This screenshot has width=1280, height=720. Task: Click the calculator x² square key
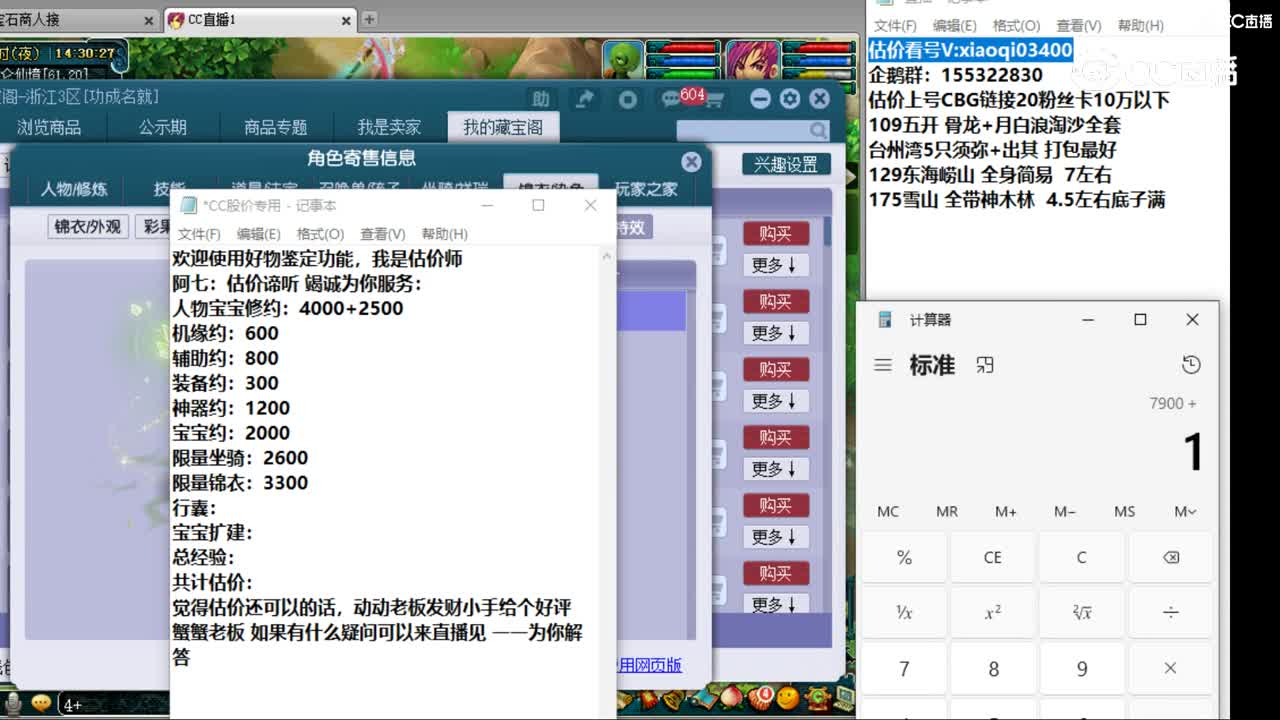pos(993,612)
